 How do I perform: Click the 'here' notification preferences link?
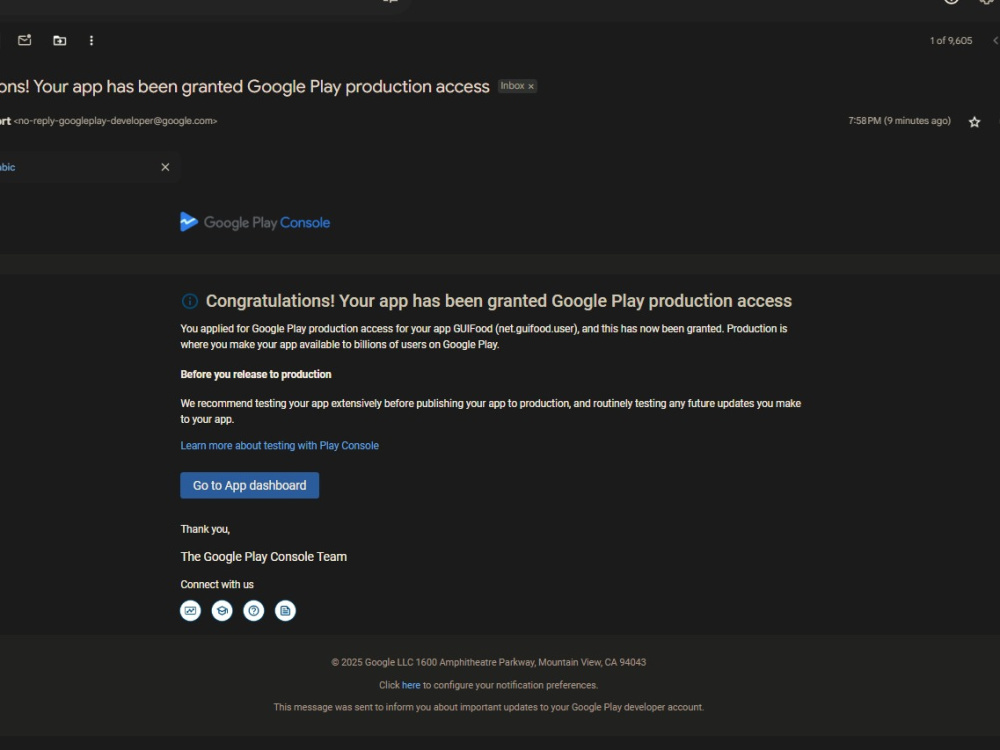click(x=411, y=685)
